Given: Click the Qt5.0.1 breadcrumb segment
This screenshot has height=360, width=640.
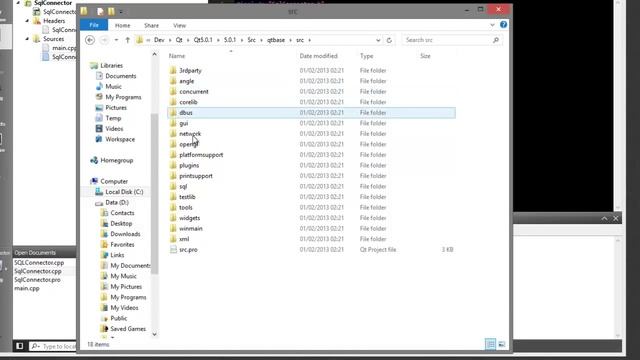Looking at the screenshot, I should [x=203, y=40].
